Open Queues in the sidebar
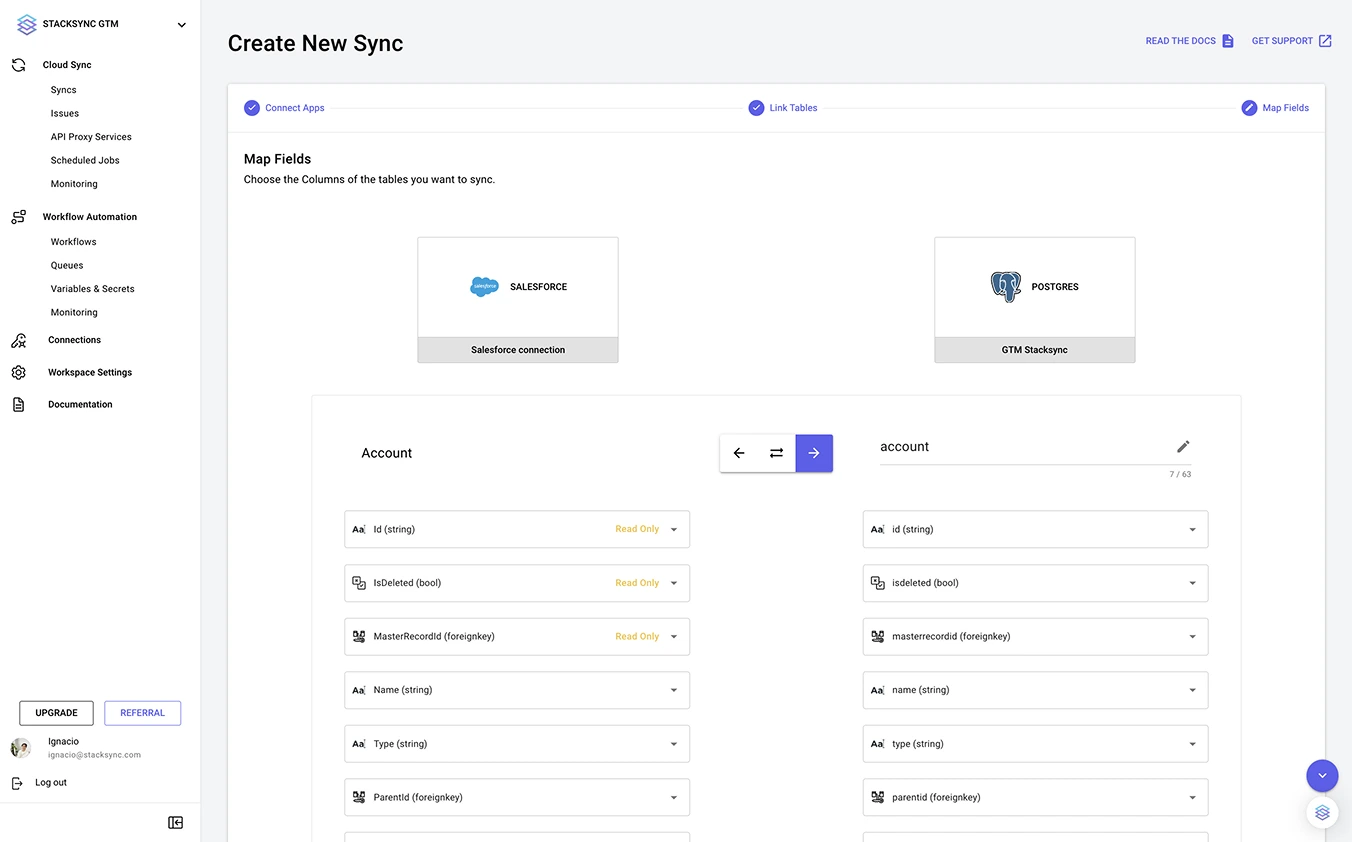This screenshot has height=842, width=1352. 67,265
